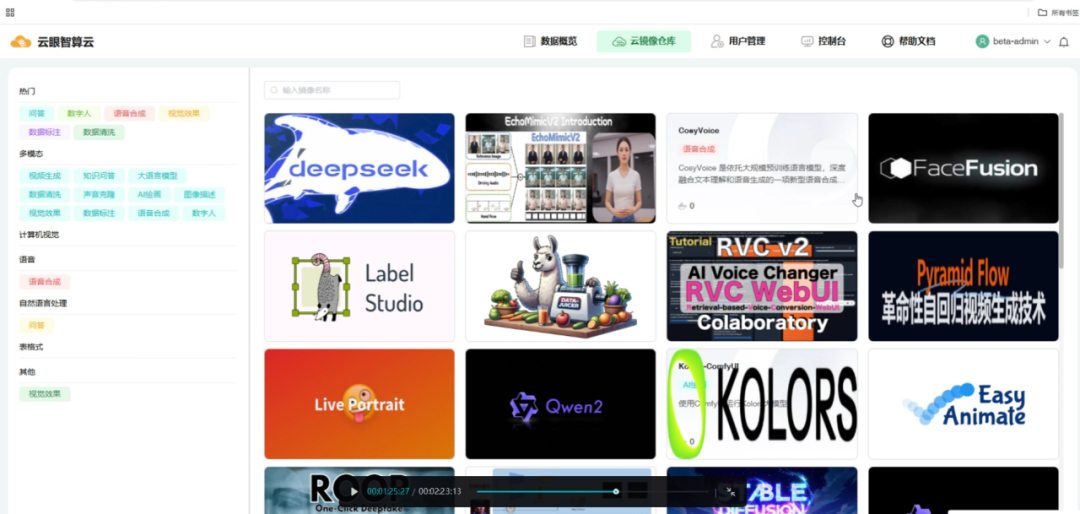Click the magnifier icon in the search box

[x=274, y=90]
